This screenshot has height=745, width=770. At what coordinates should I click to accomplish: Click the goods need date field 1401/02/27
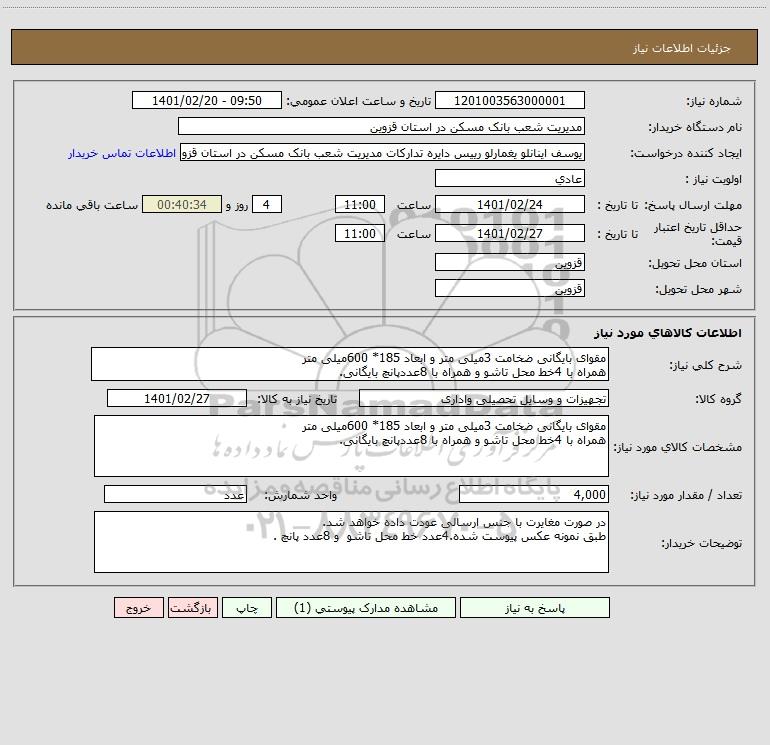pyautogui.click(x=177, y=398)
